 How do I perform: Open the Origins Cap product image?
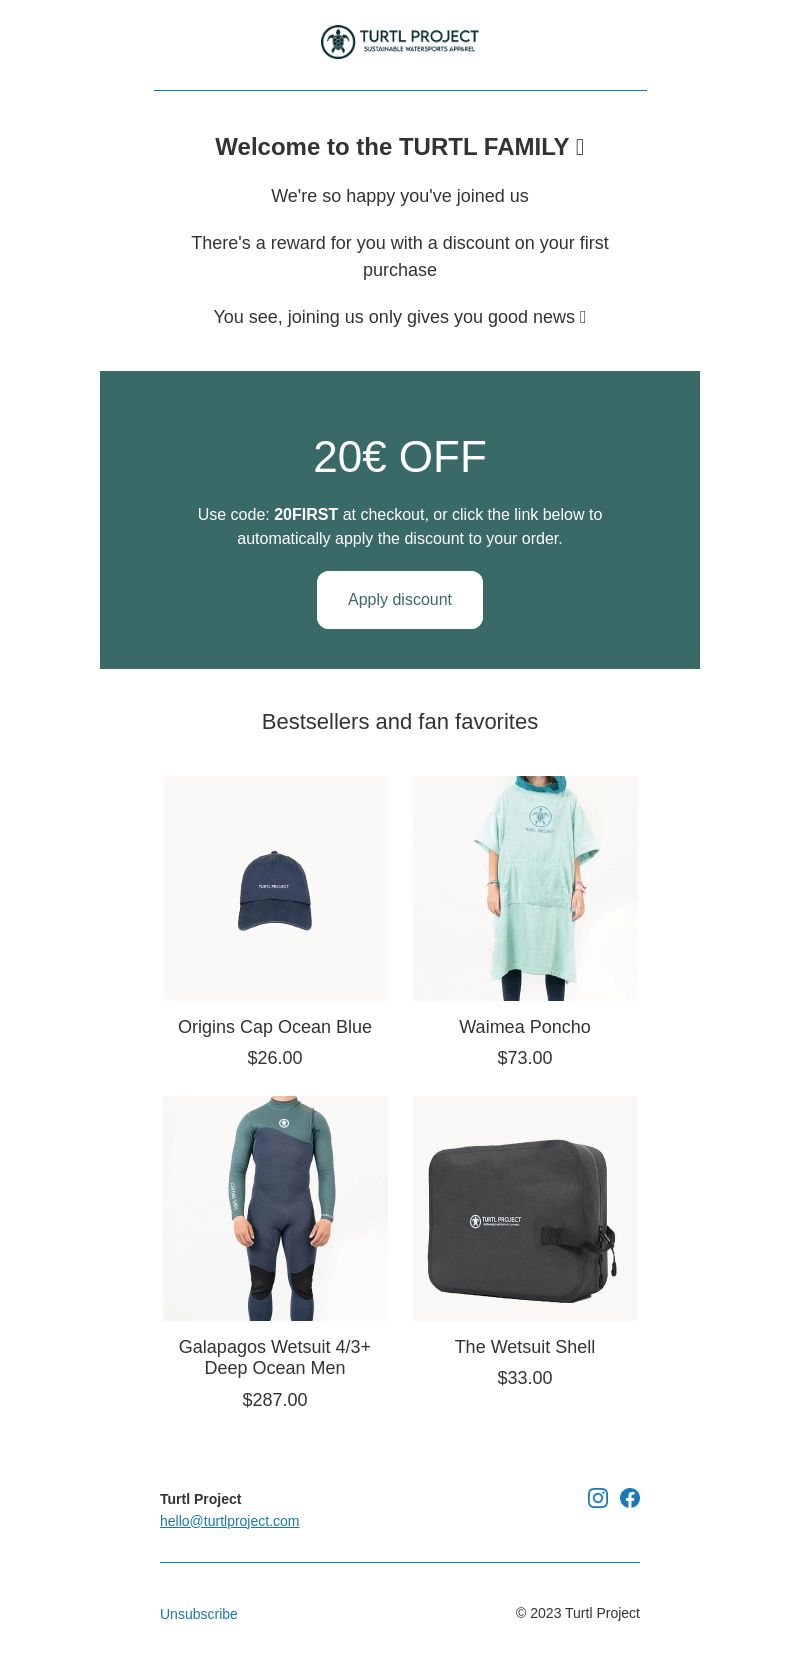tap(275, 888)
